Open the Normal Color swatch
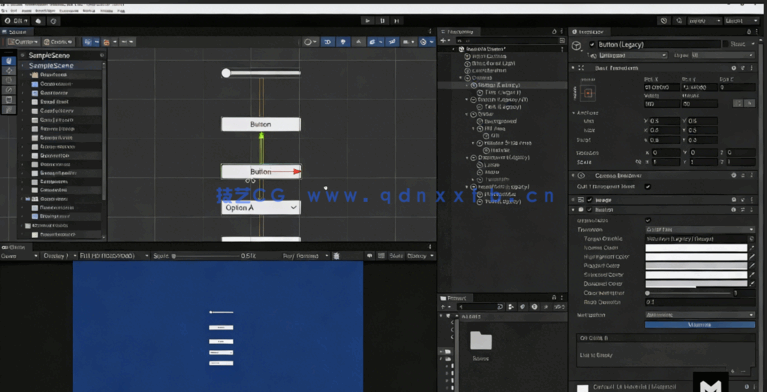Screen dimensions: 767x392 coord(696,248)
